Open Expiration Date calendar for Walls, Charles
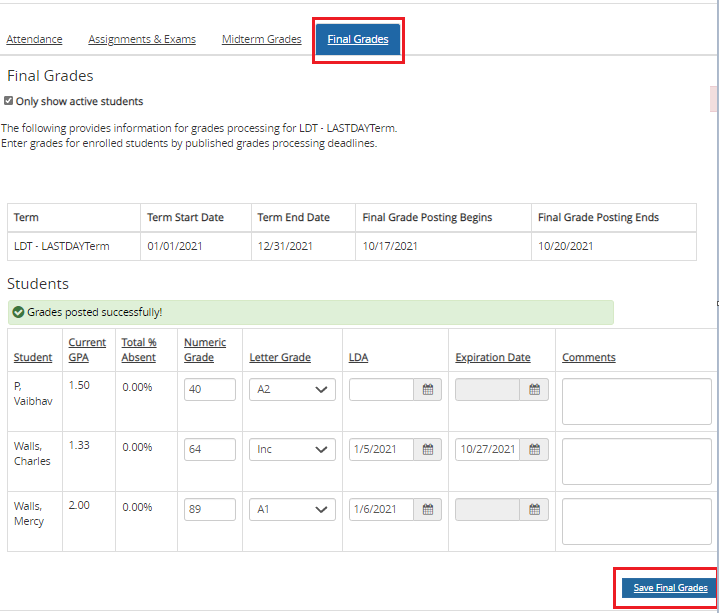This screenshot has width=719, height=613. coord(535,450)
